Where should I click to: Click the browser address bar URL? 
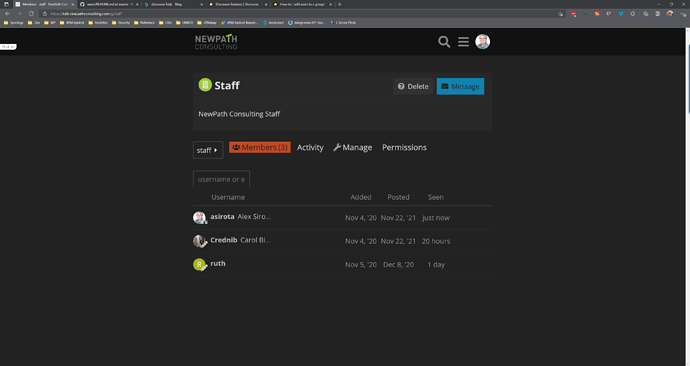(x=86, y=14)
